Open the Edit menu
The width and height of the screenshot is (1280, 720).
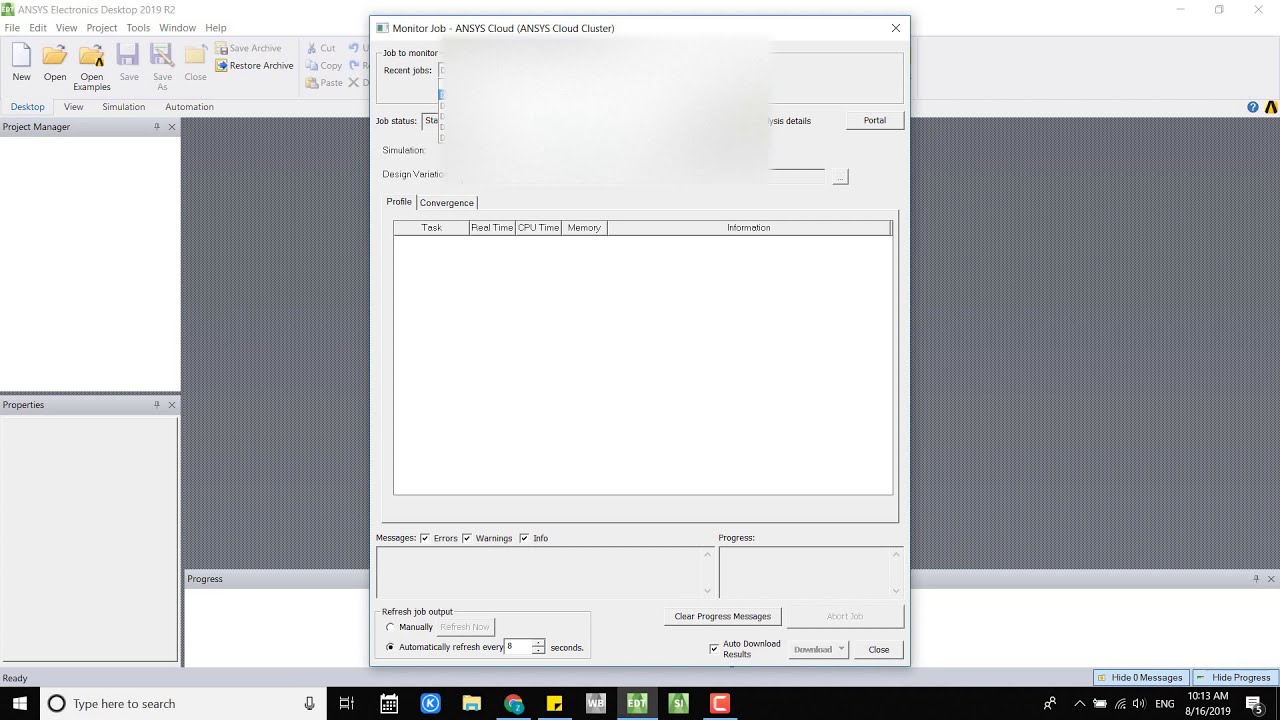(38, 28)
